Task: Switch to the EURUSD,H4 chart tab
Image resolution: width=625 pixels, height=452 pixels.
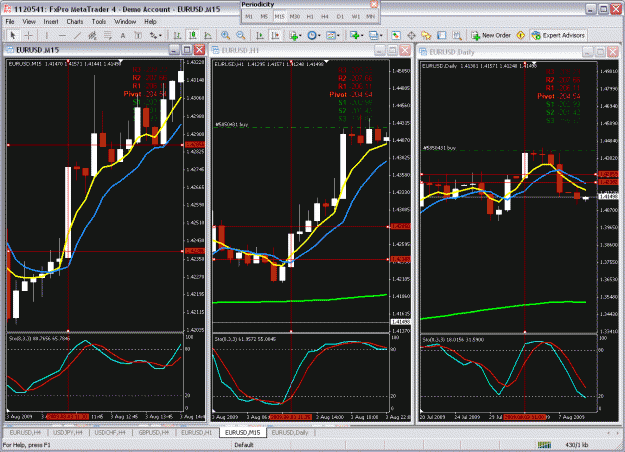Action: [25, 432]
